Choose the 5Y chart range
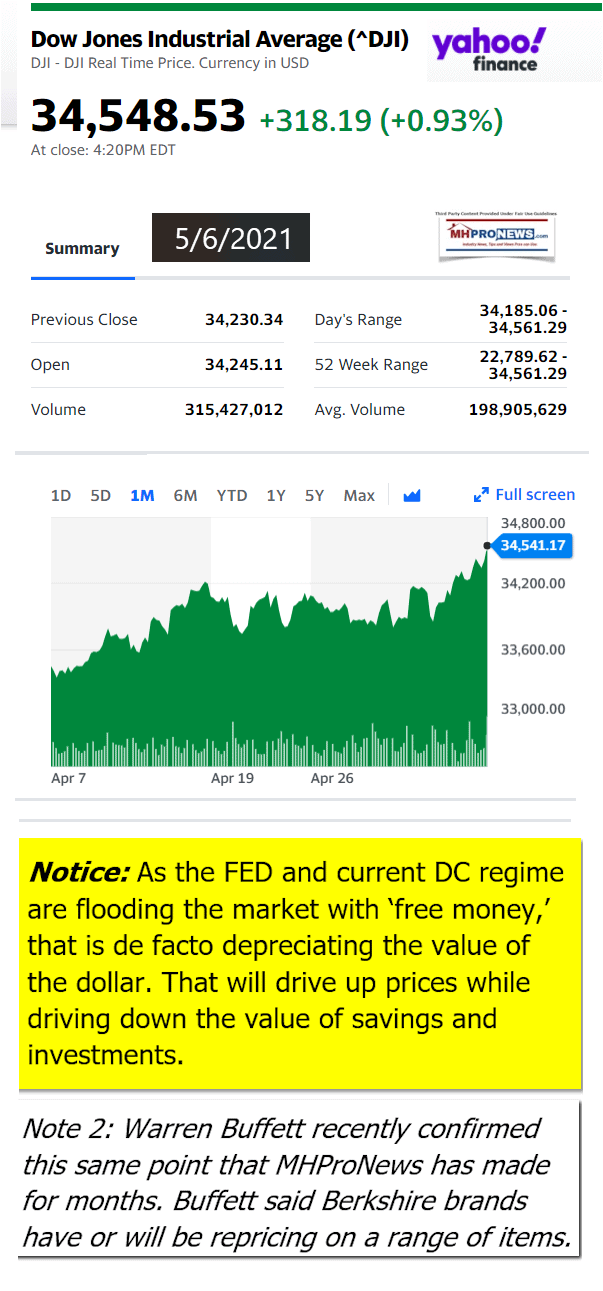603x1291 pixels. coord(314,495)
